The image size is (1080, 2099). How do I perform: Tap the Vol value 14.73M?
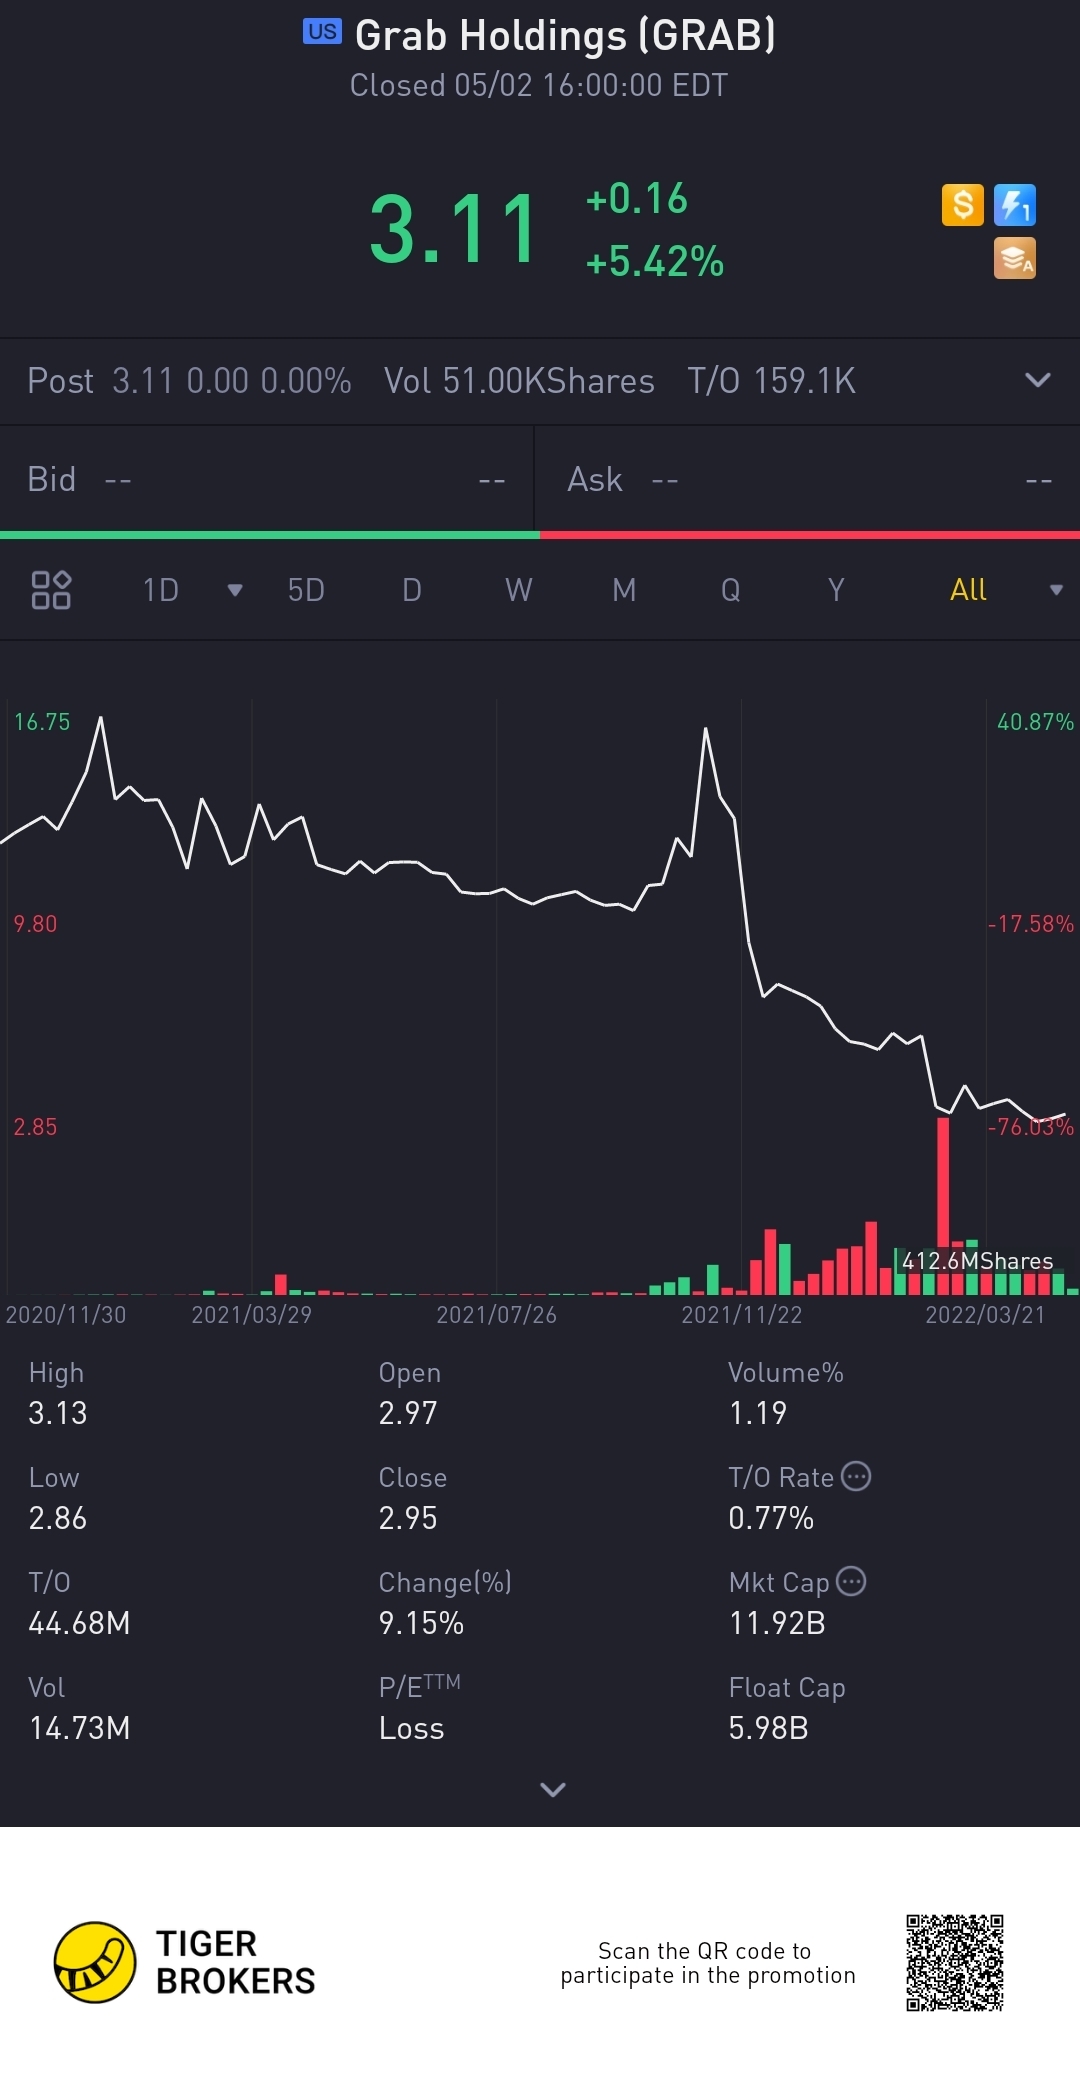click(x=79, y=1728)
